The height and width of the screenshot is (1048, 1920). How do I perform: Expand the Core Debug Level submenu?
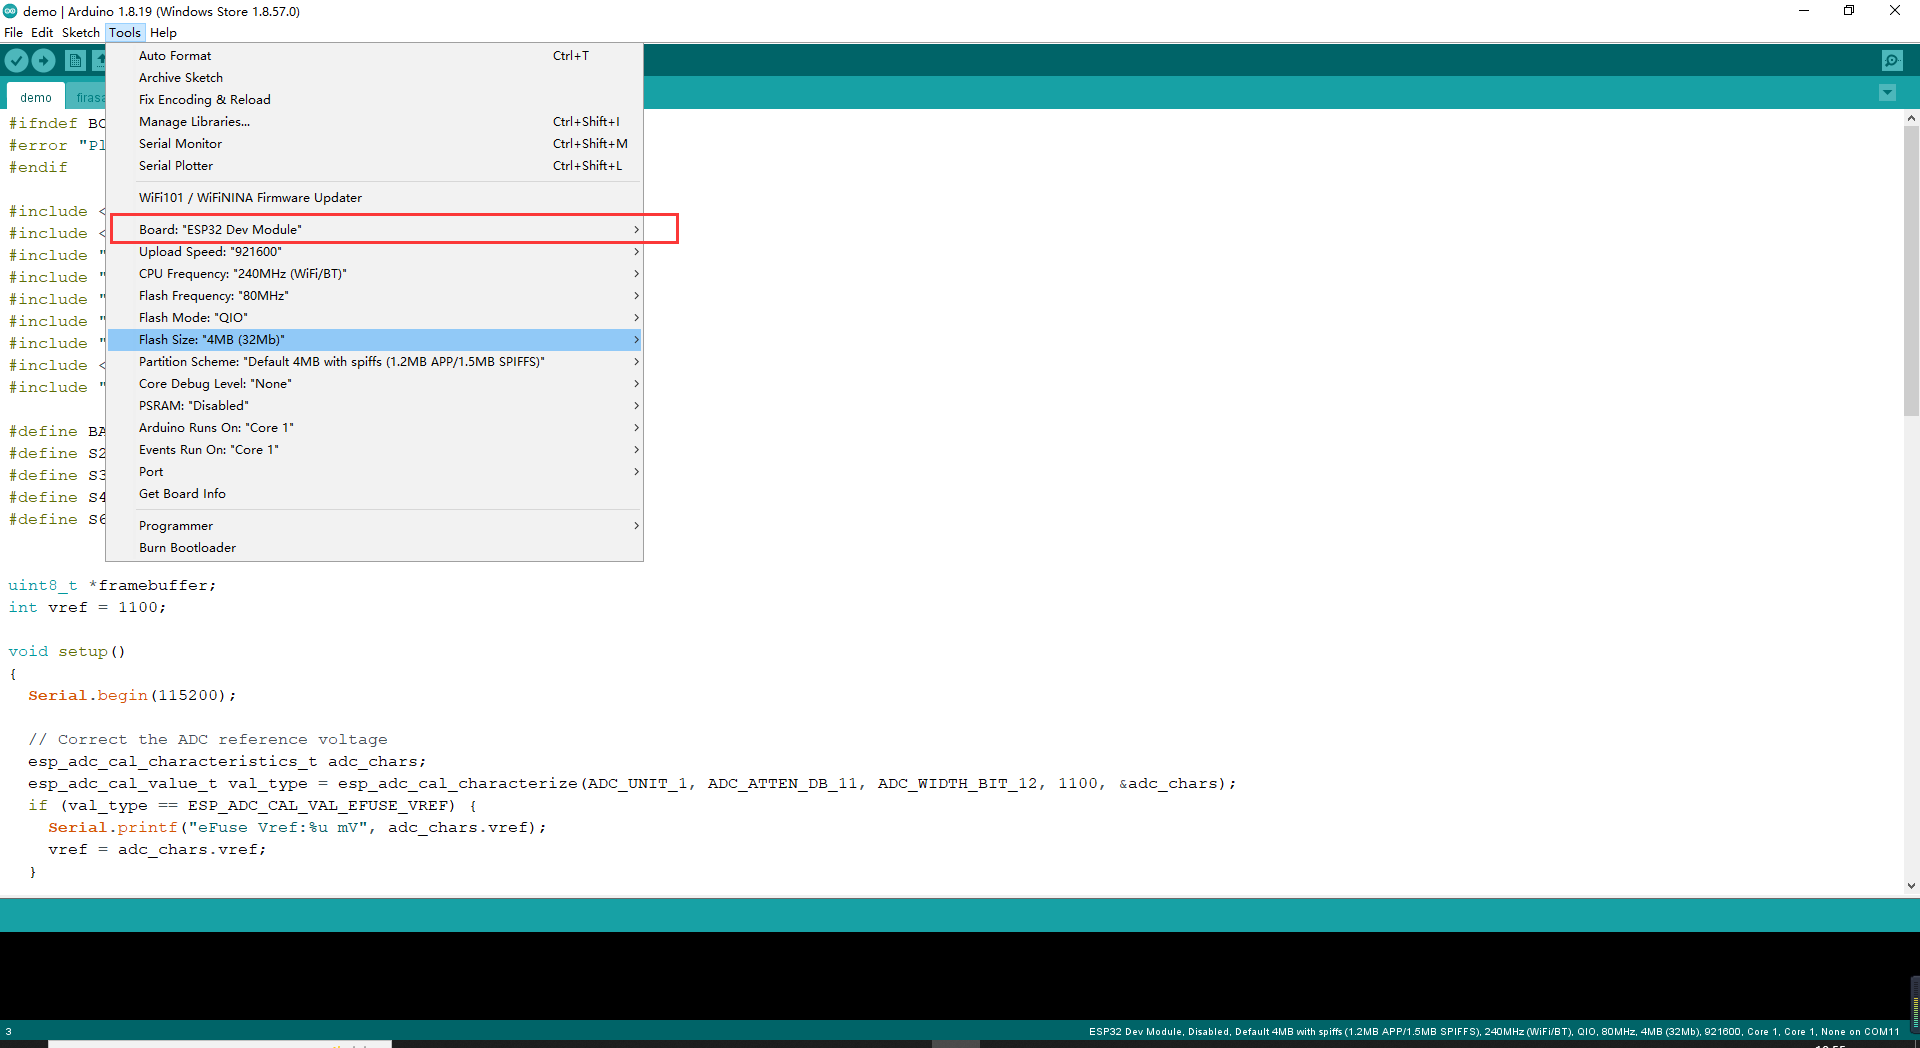pyautogui.click(x=375, y=384)
